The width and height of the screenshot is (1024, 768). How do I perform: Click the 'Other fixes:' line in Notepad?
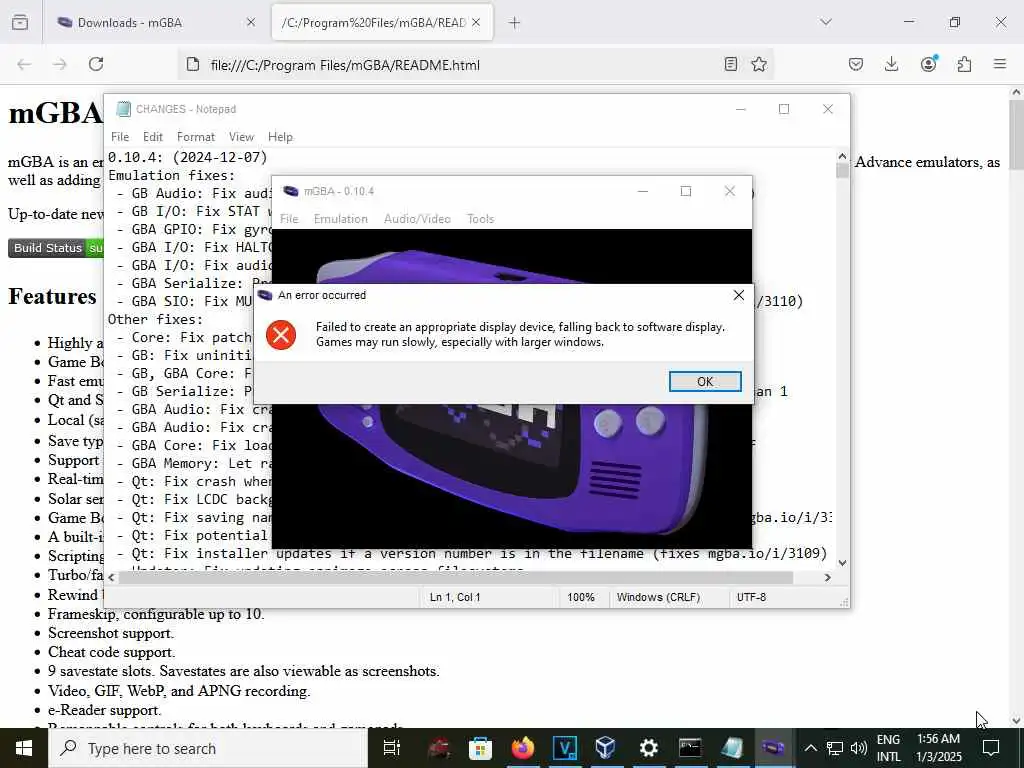click(x=155, y=319)
